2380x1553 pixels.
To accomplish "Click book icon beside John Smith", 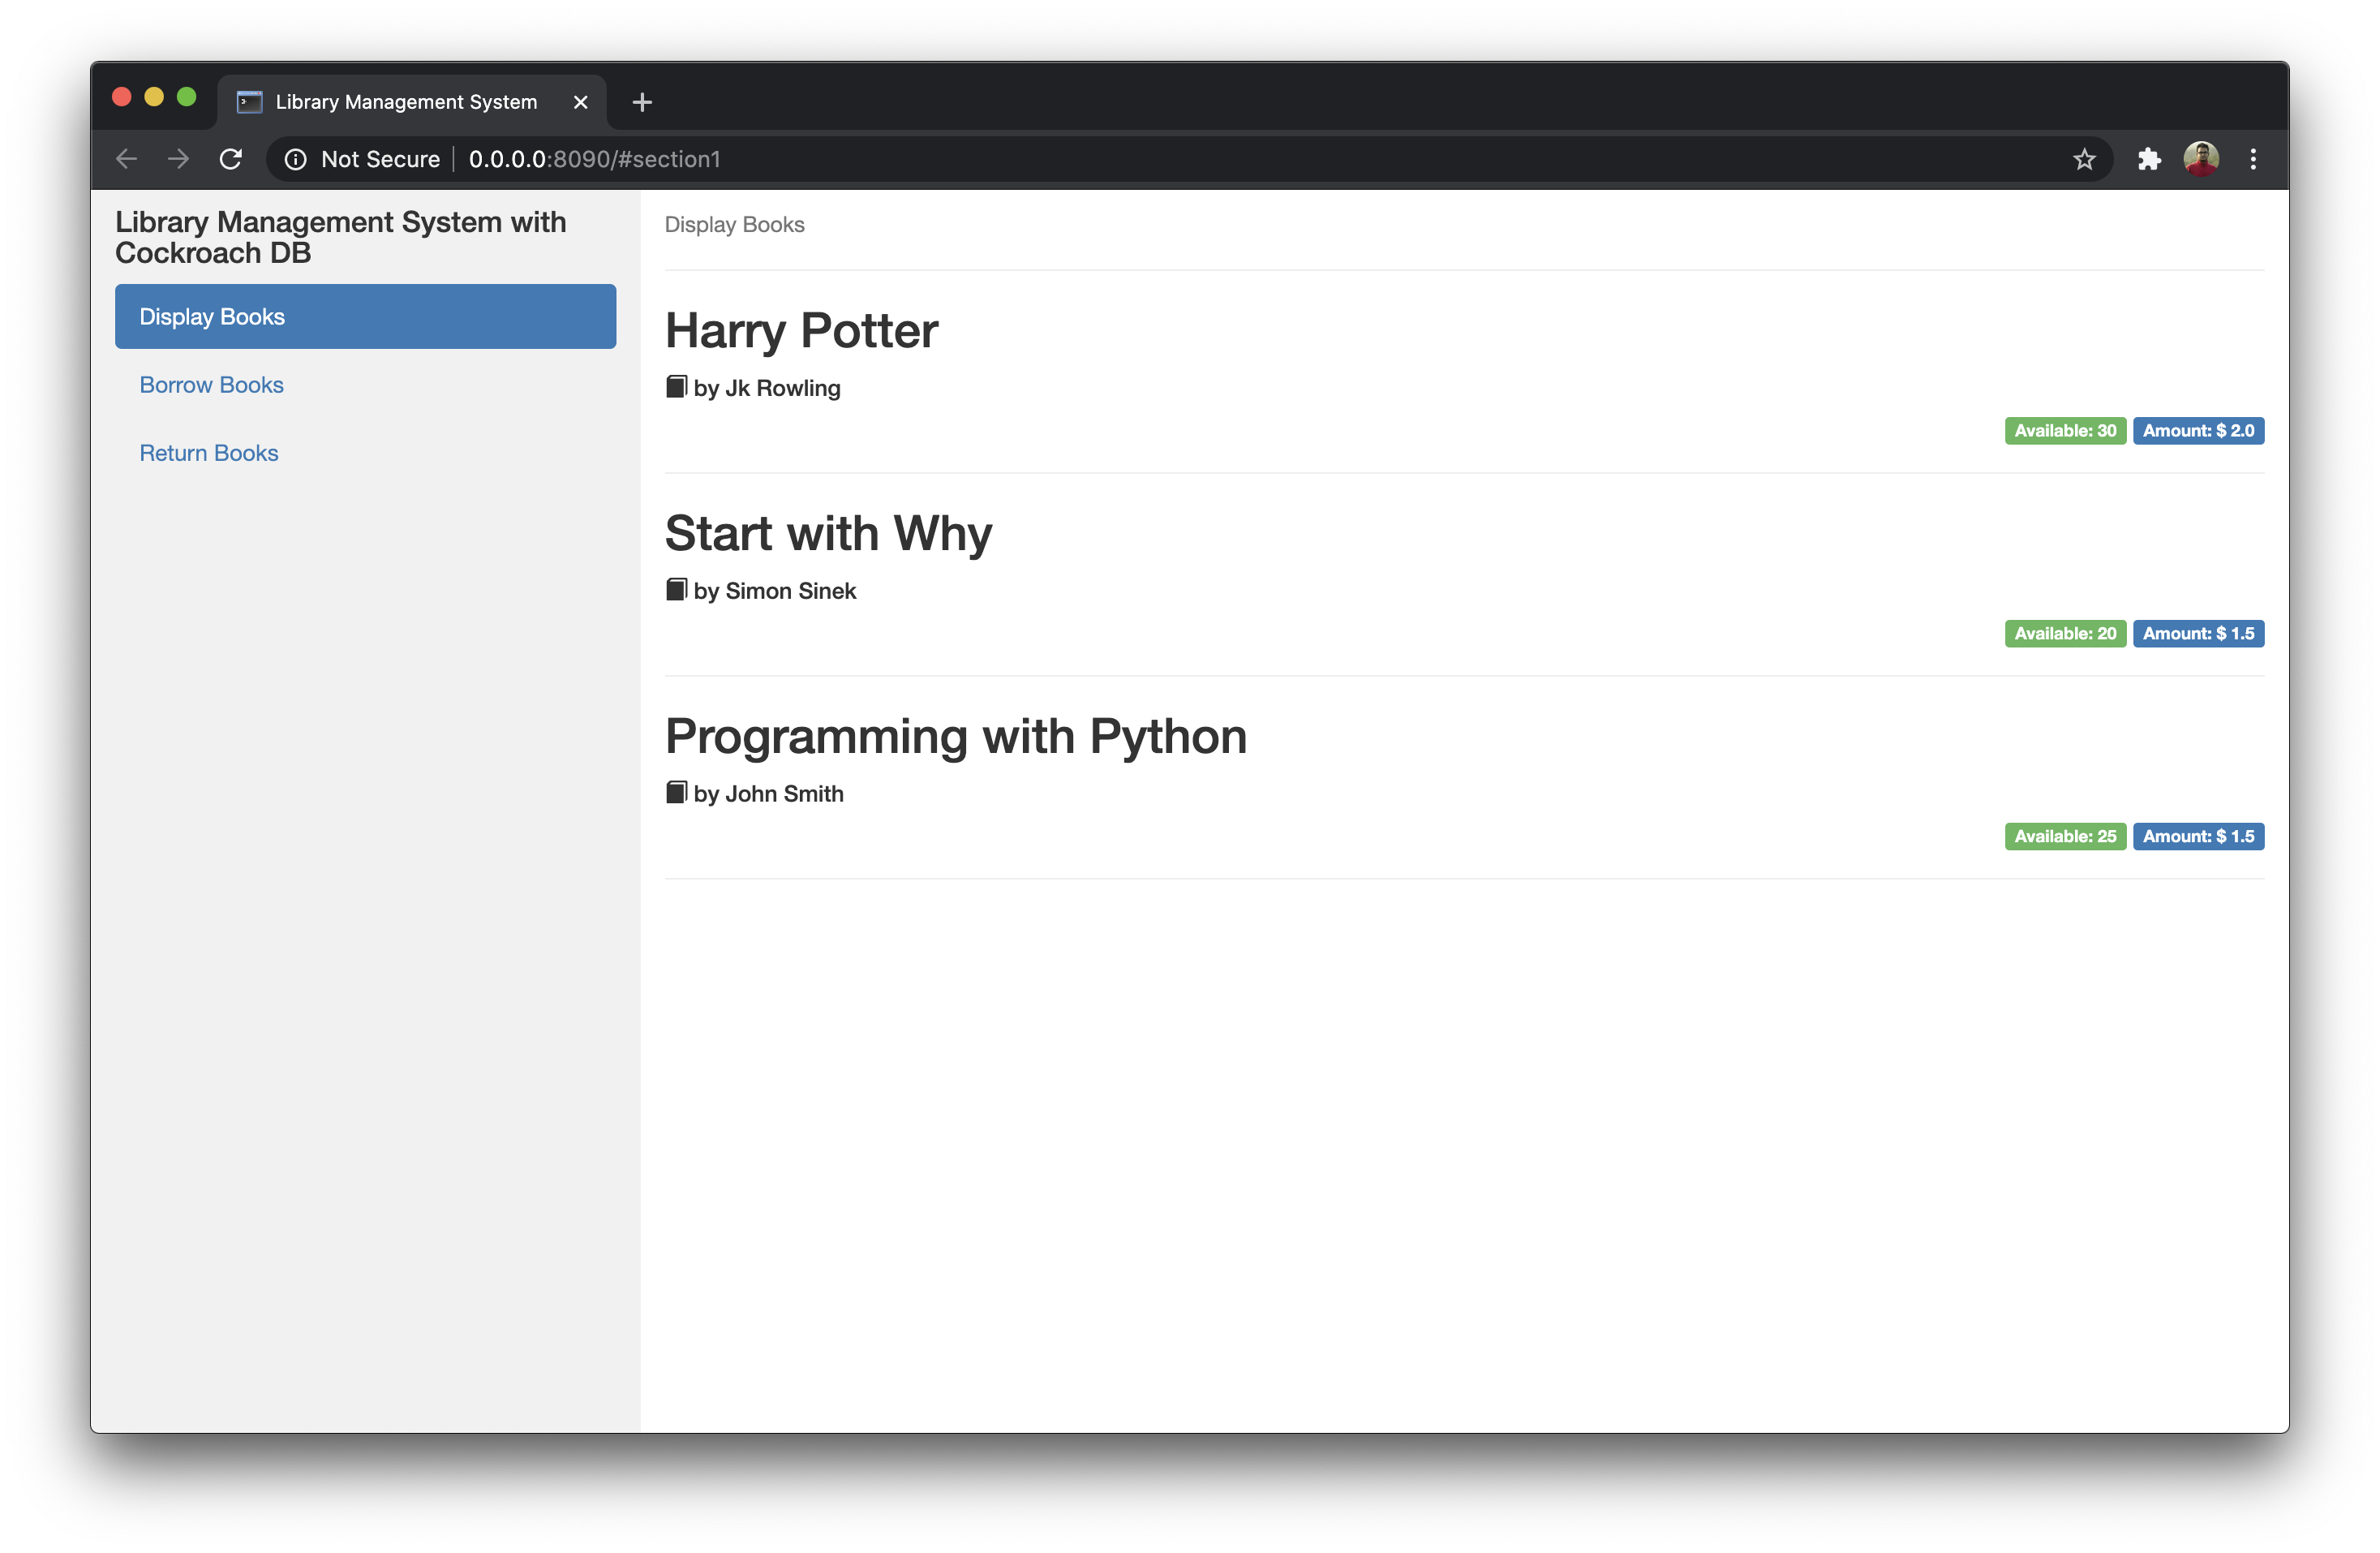I will click(x=676, y=793).
